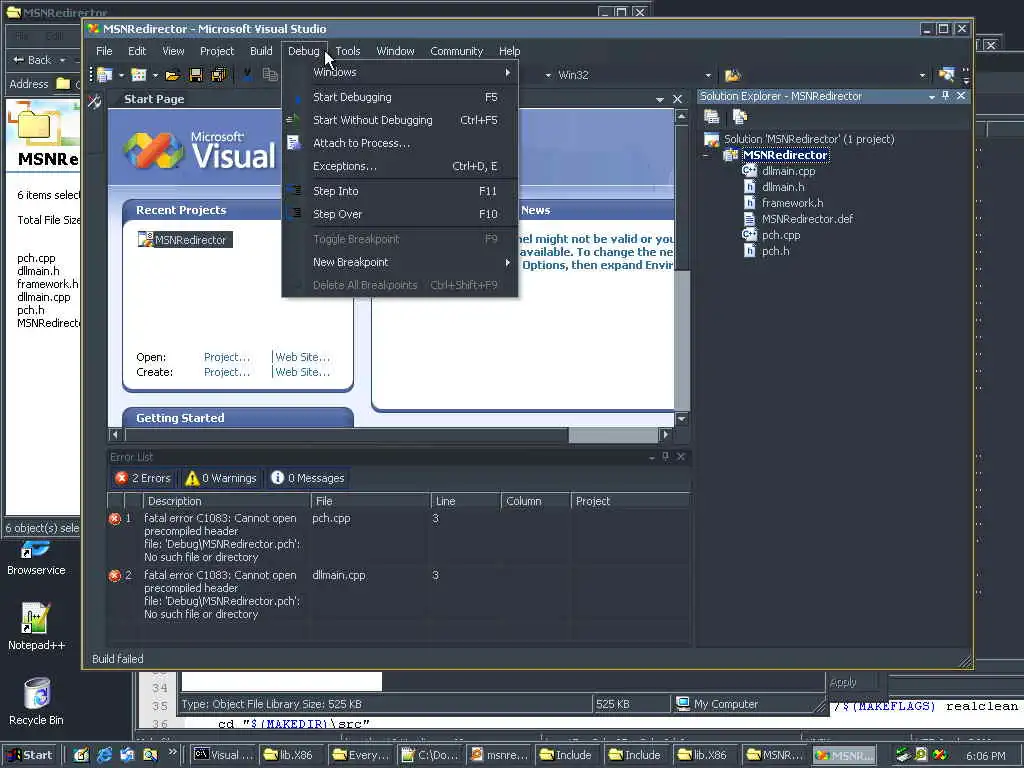1024x768 pixels.
Task: Click the Start button on taskbar
Action: 30,755
